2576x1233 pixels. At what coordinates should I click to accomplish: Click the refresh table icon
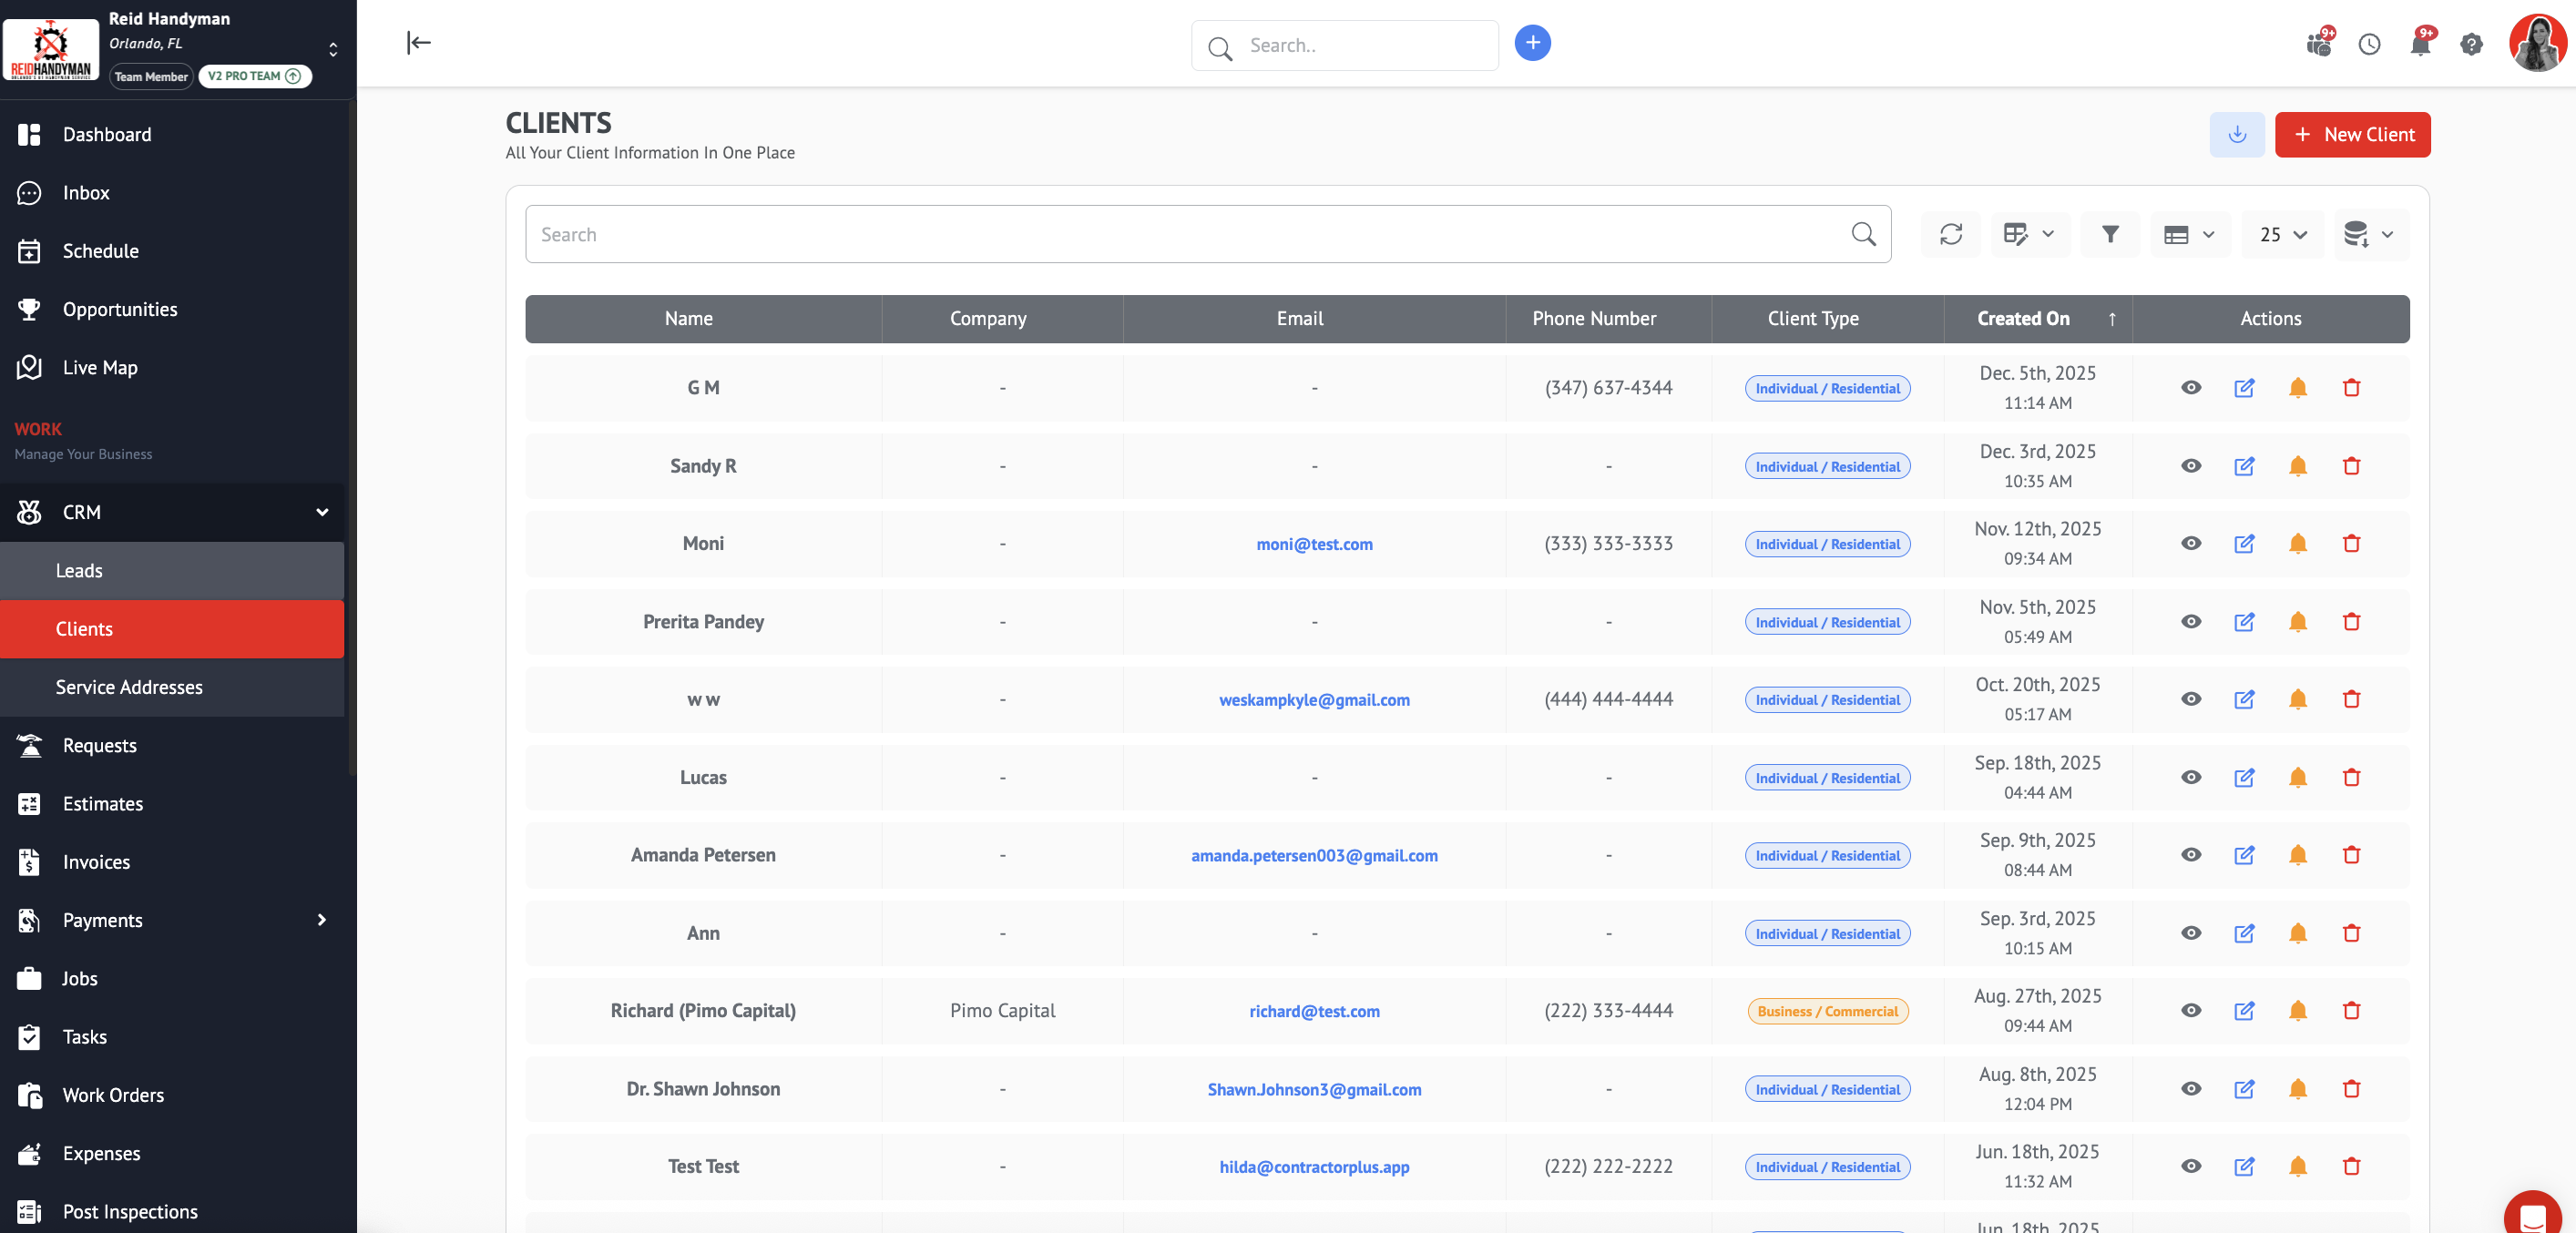(1950, 234)
